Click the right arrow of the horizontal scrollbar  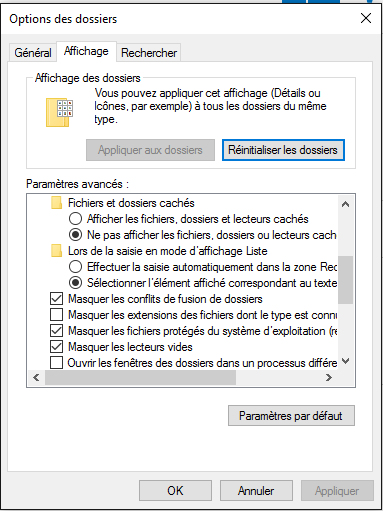(x=329, y=377)
